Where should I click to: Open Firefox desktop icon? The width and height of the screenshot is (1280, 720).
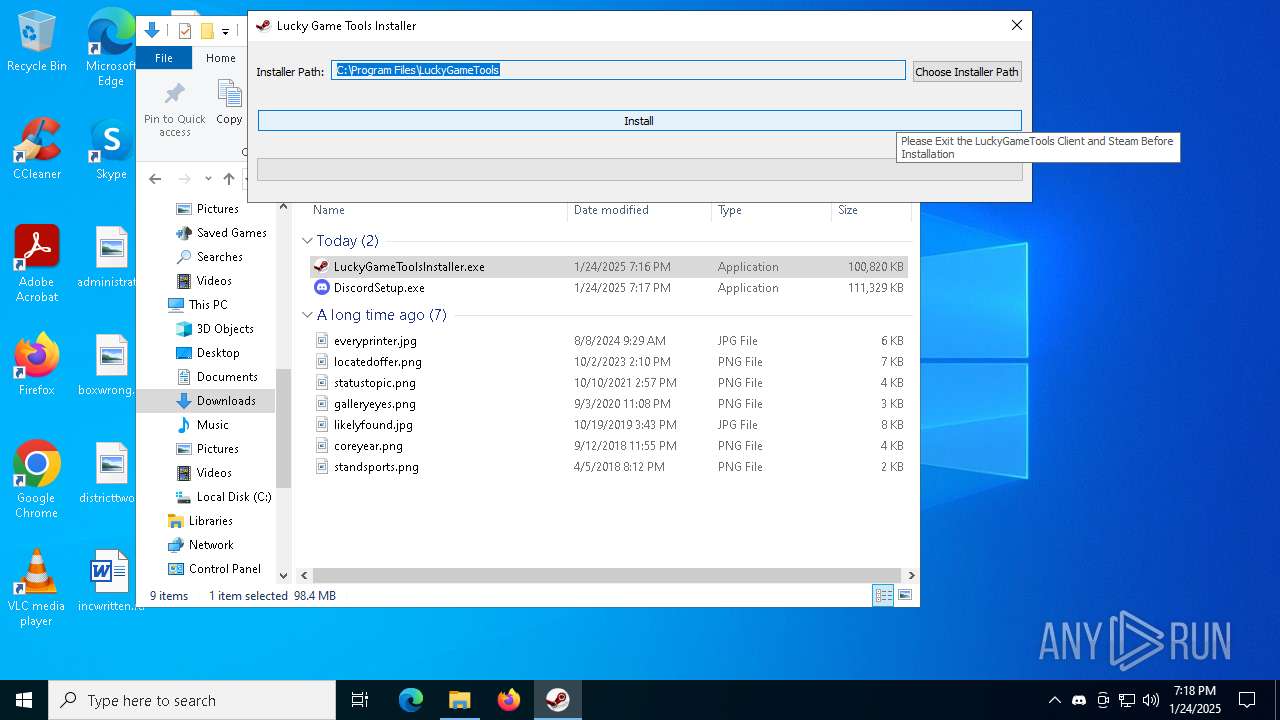(37, 365)
